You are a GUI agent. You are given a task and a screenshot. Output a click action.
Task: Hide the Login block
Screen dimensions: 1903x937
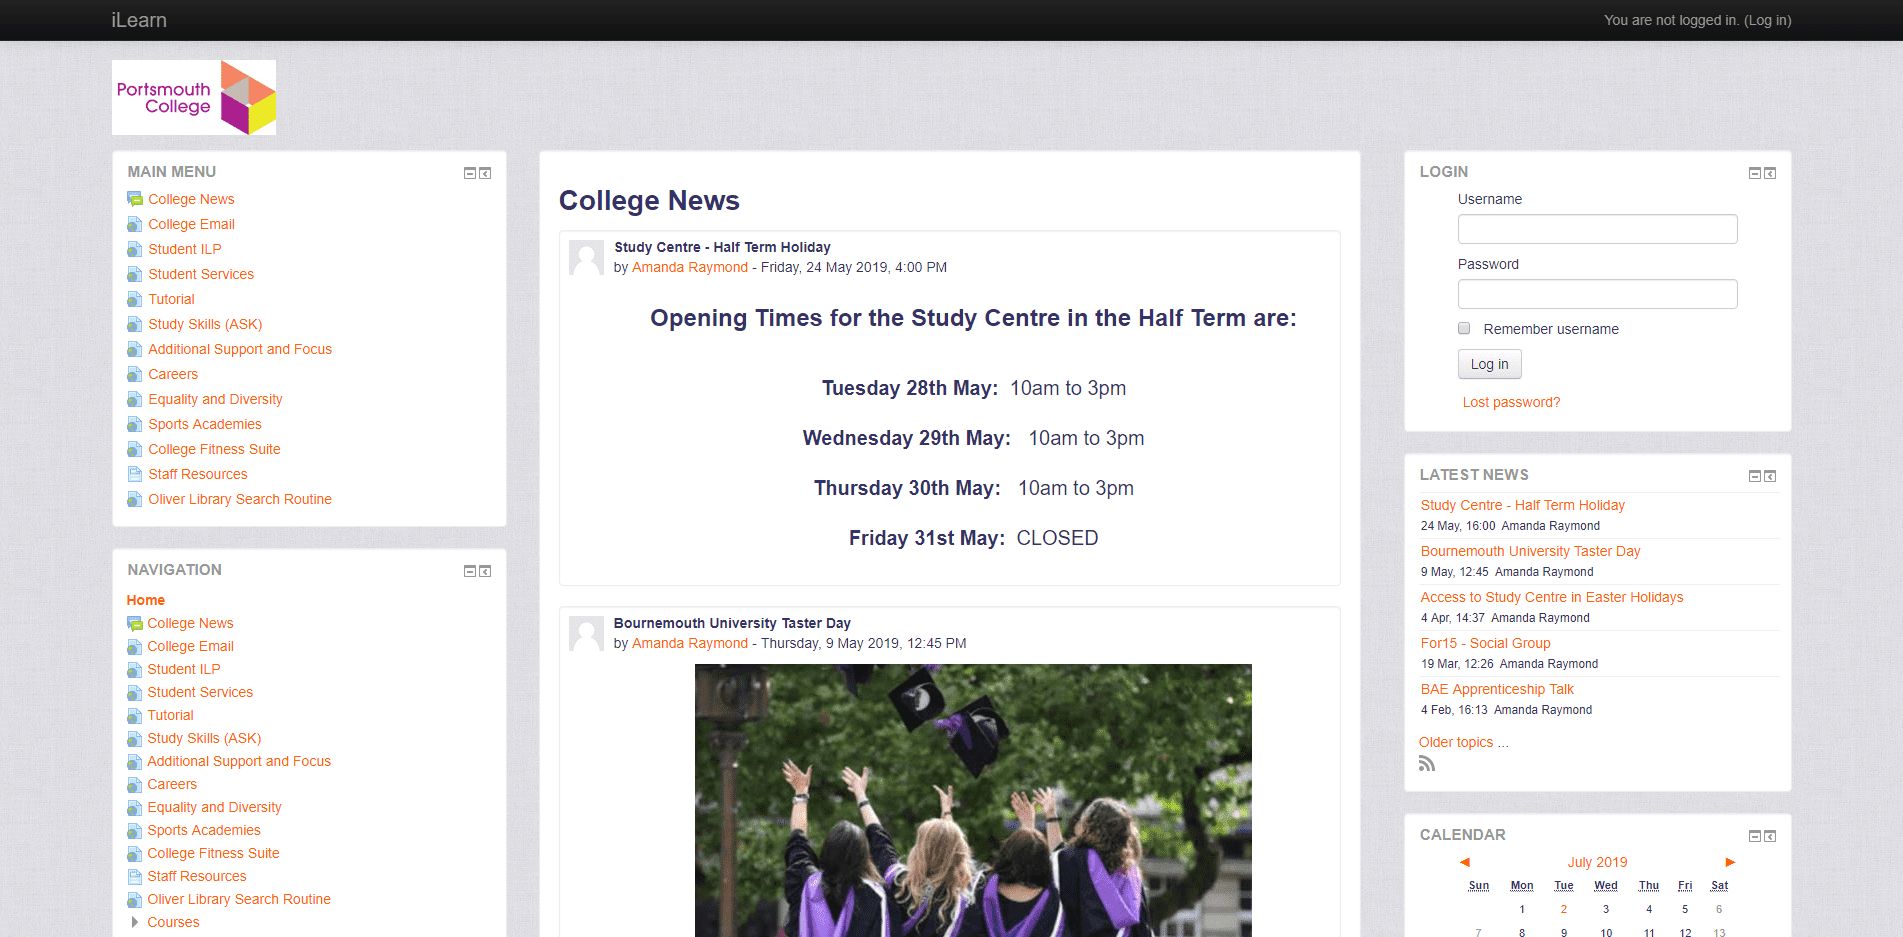pos(1754,173)
